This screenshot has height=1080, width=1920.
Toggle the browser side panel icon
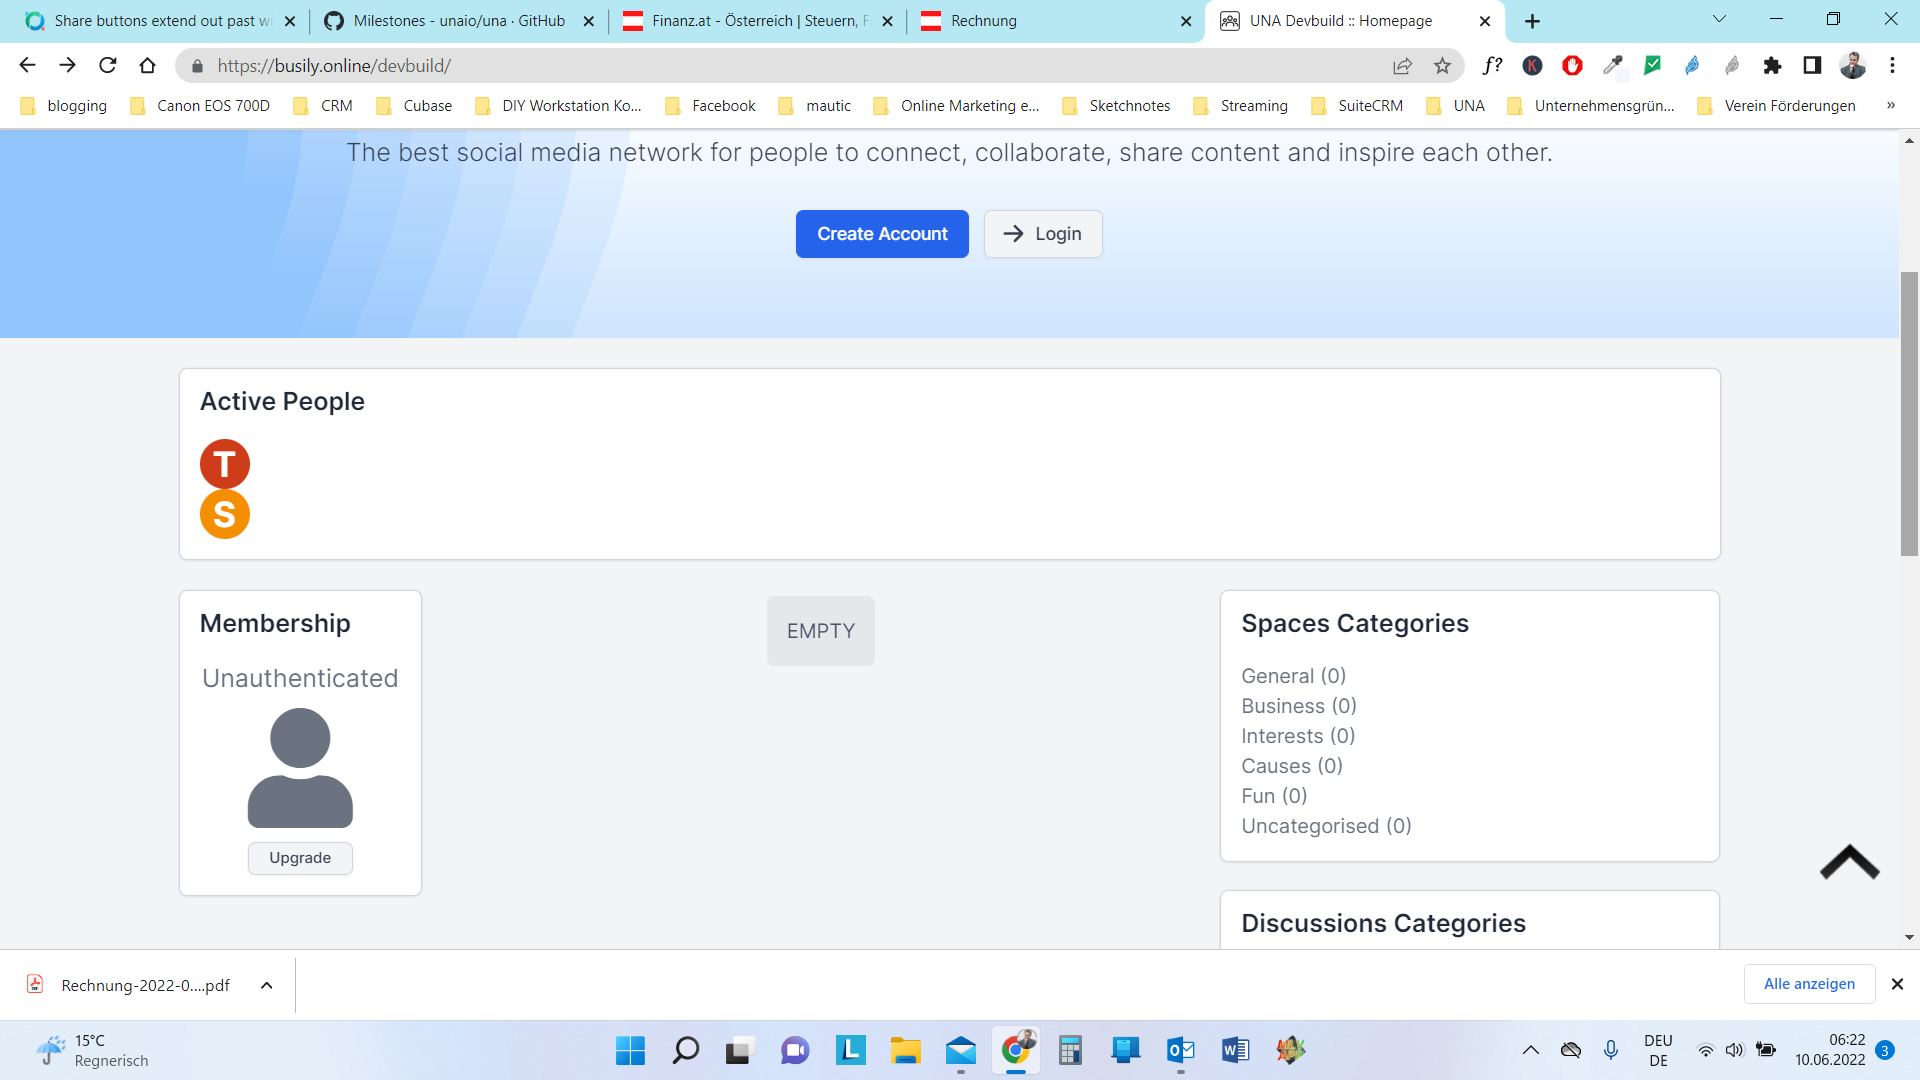point(1812,66)
